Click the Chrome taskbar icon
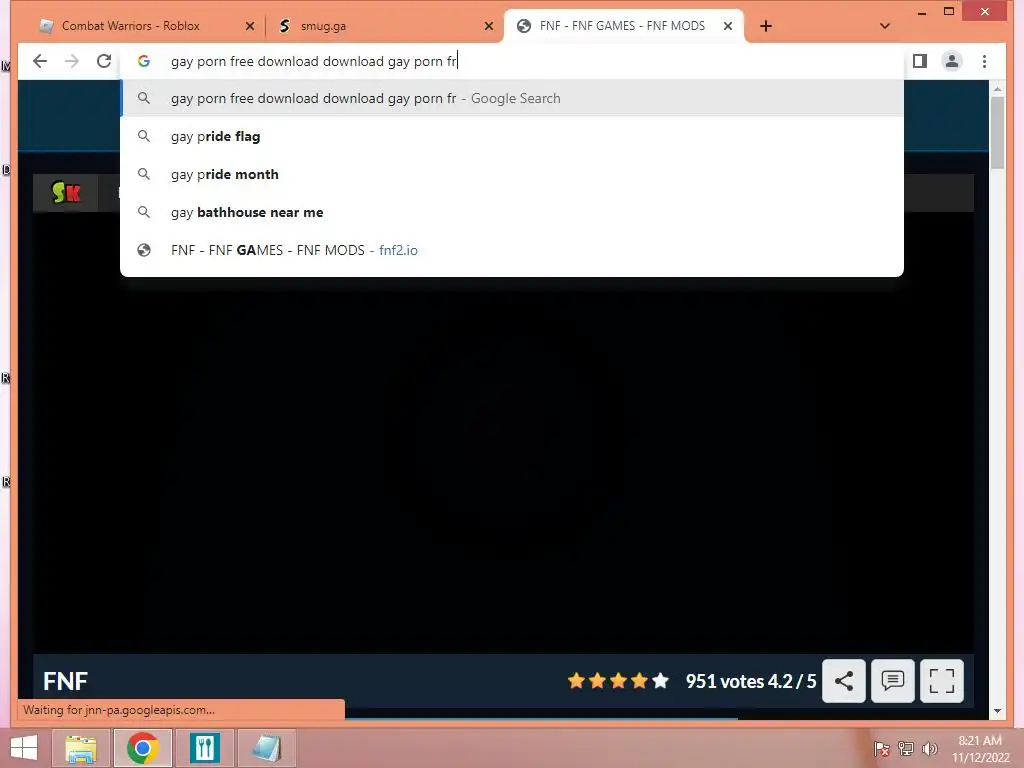 142,748
